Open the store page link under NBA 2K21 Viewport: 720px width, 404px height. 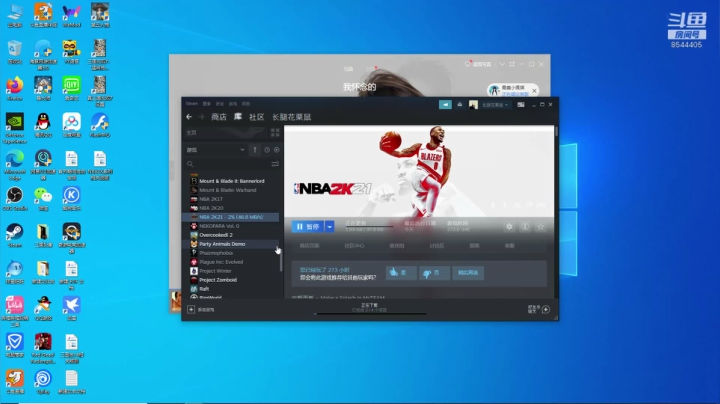tap(309, 246)
